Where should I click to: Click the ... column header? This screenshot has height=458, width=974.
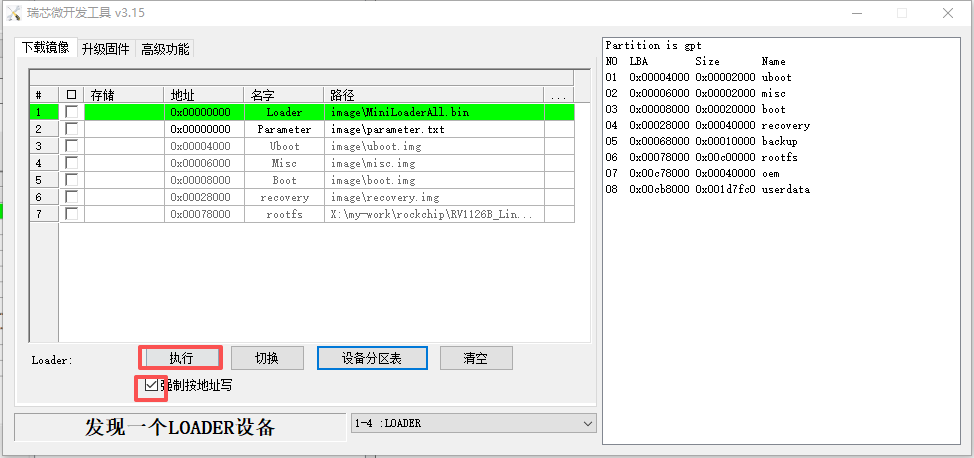(558, 95)
